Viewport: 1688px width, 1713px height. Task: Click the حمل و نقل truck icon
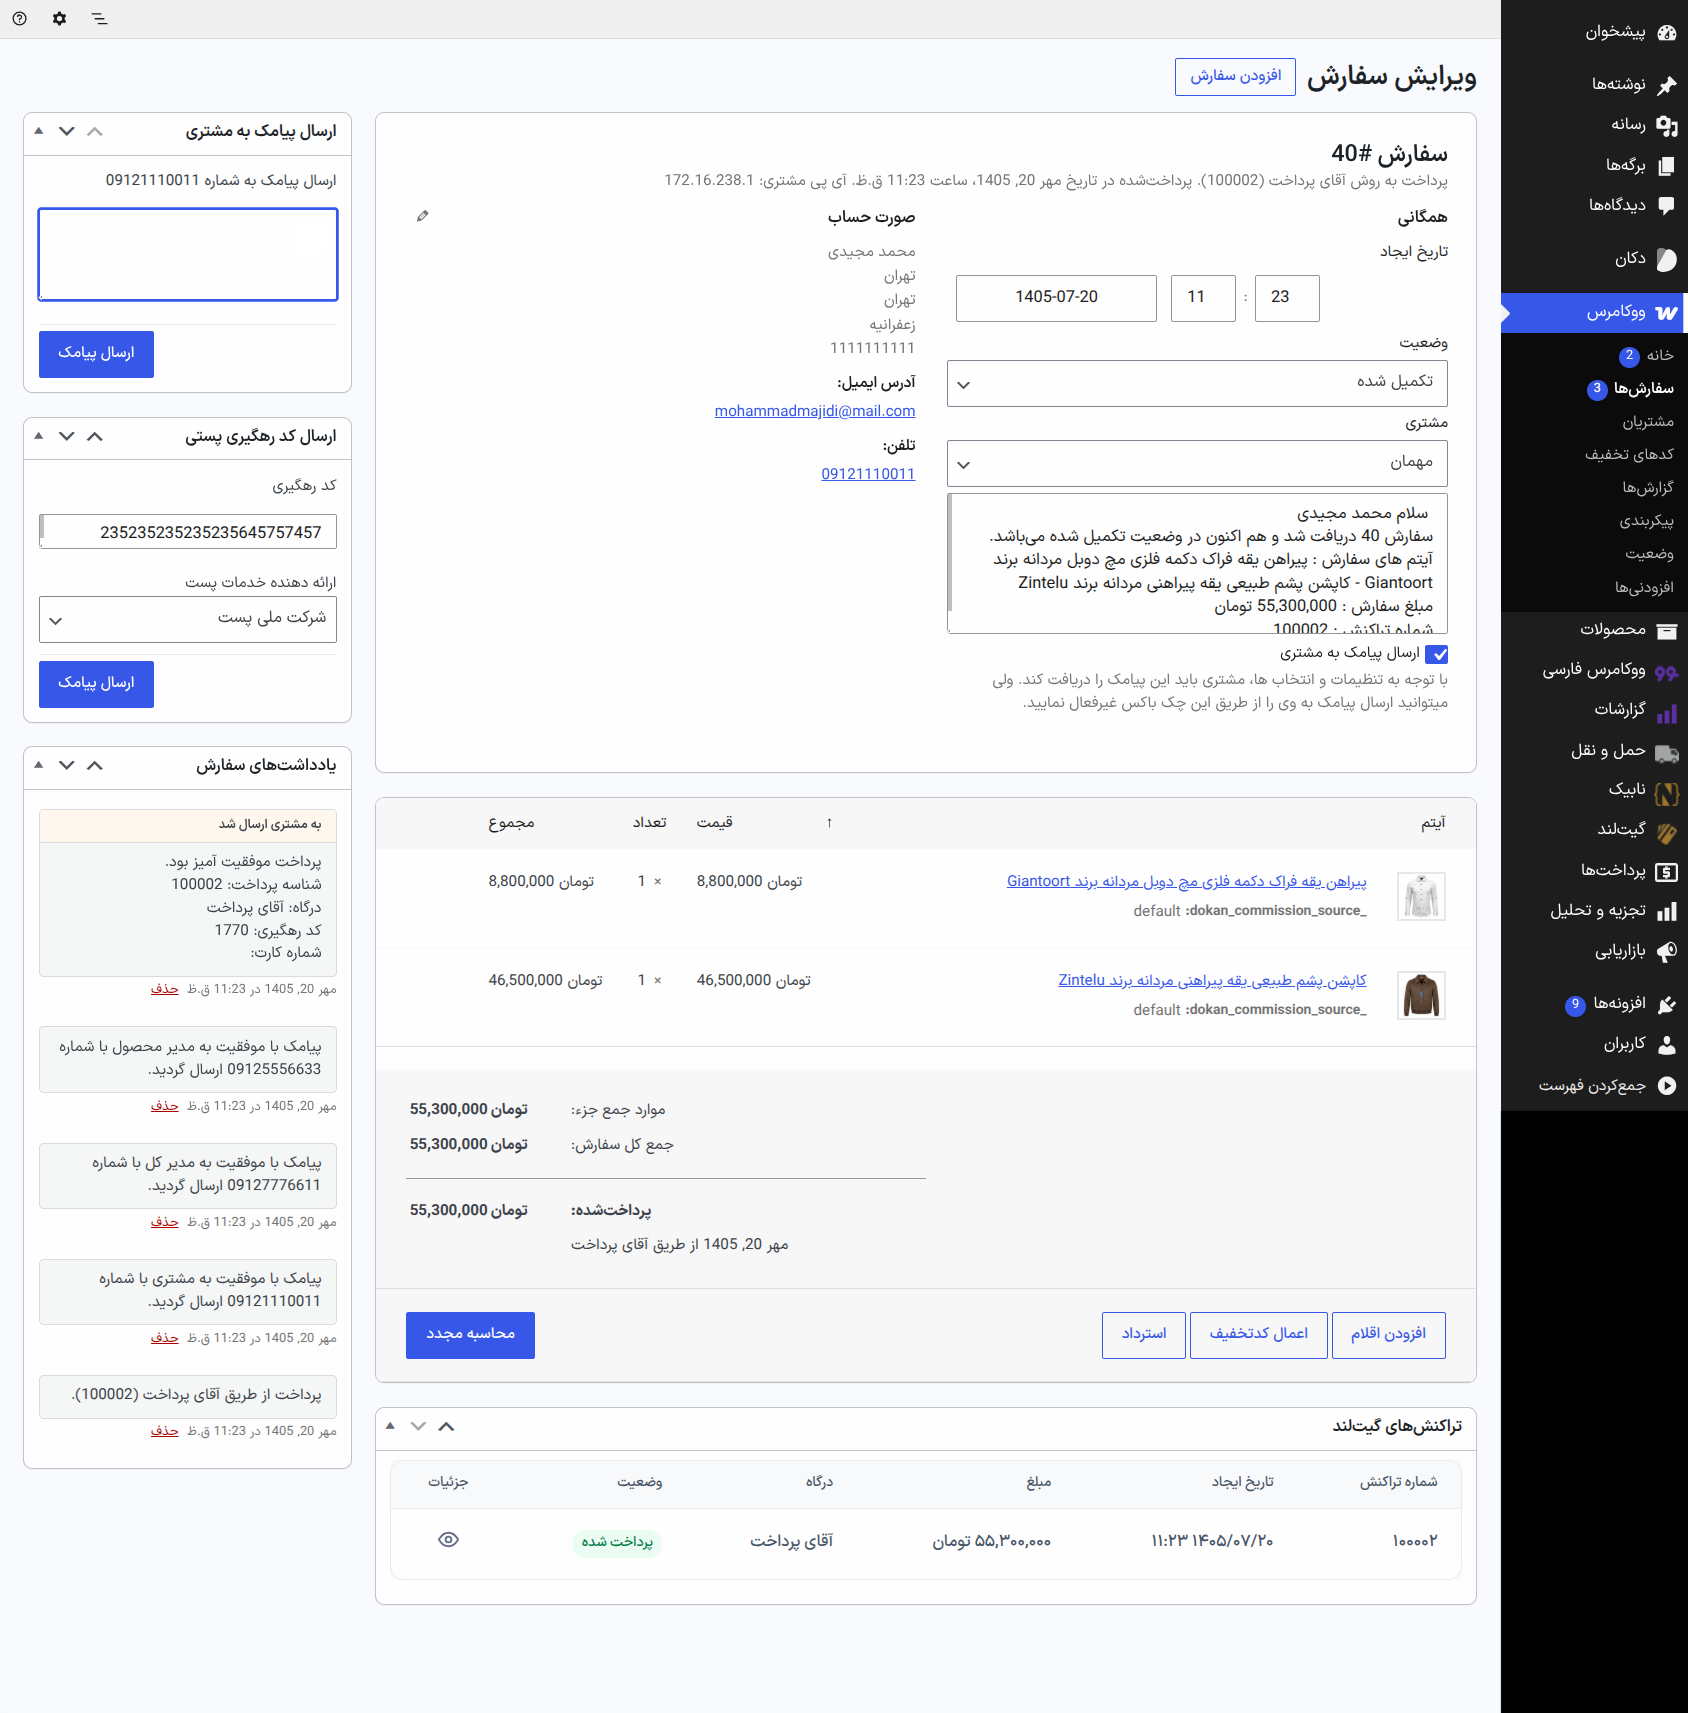(1666, 752)
